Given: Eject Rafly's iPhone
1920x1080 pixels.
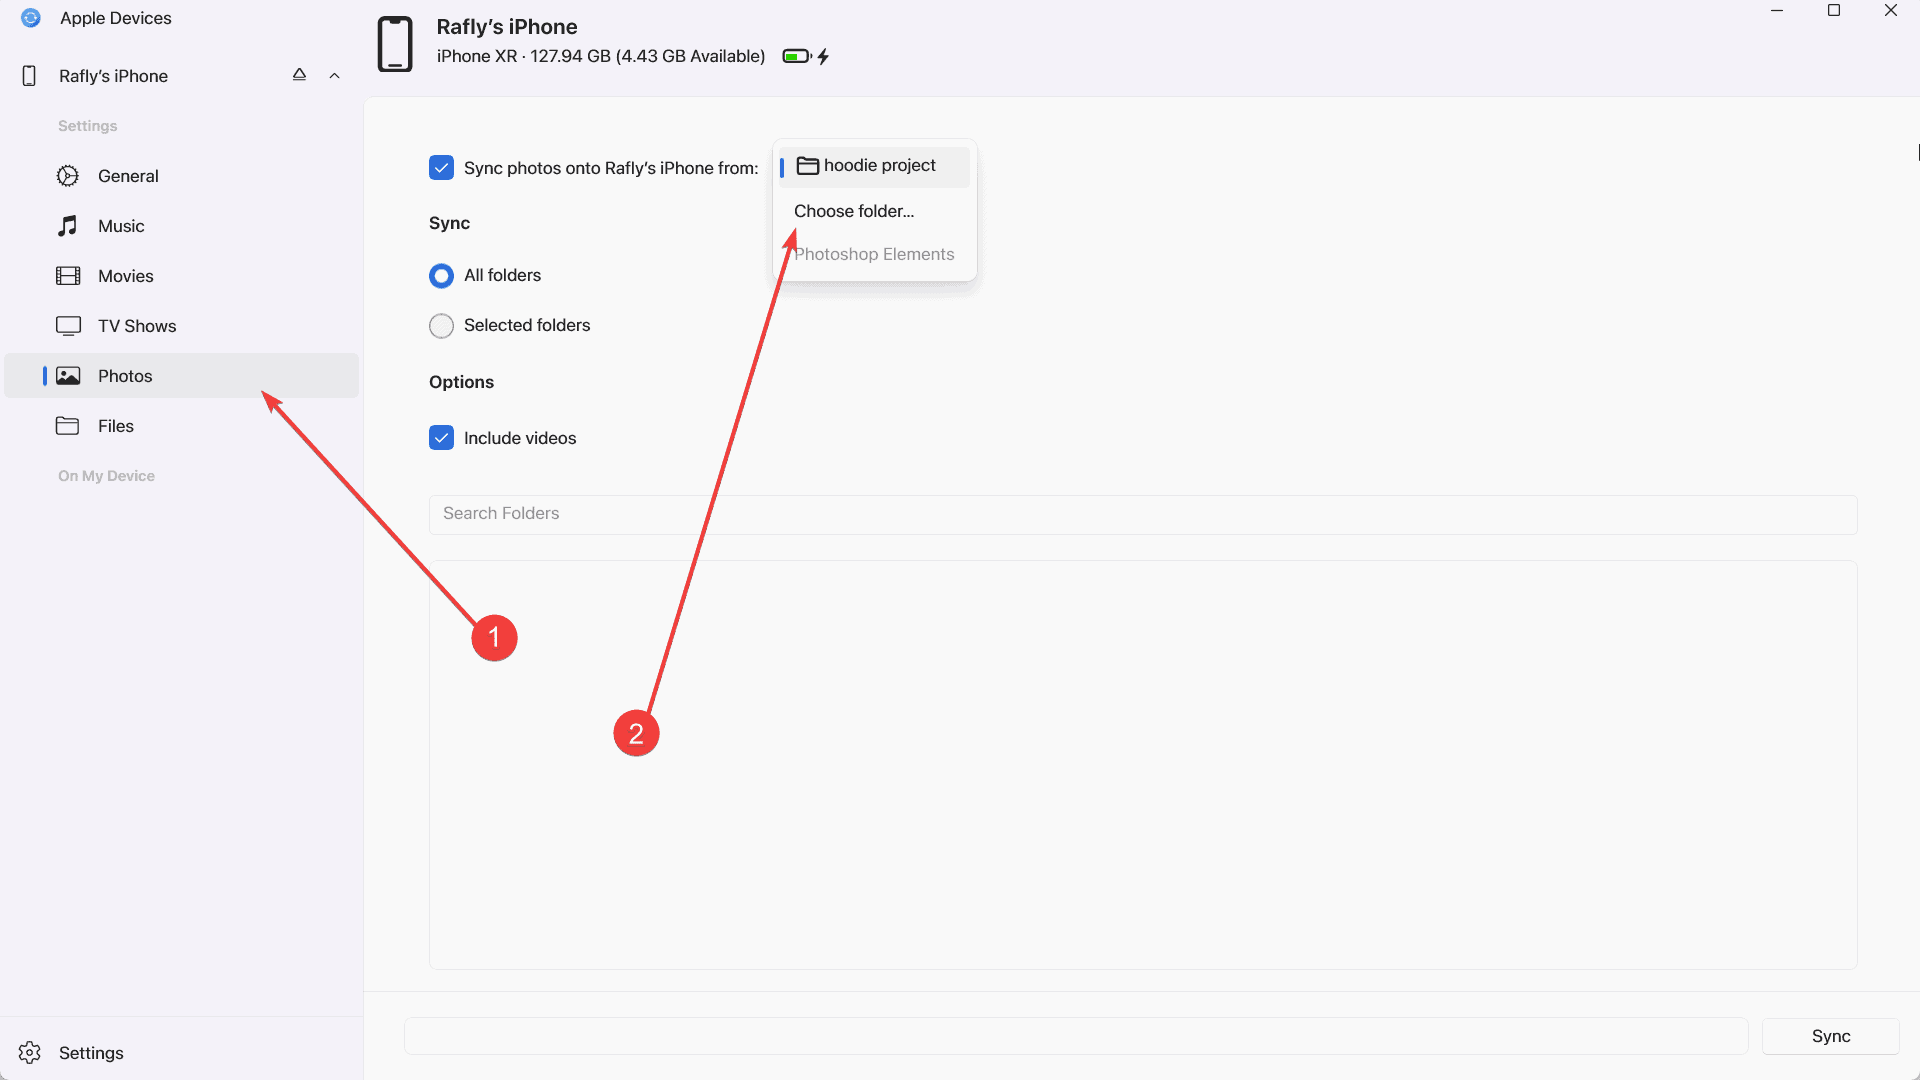Looking at the screenshot, I should (x=299, y=74).
